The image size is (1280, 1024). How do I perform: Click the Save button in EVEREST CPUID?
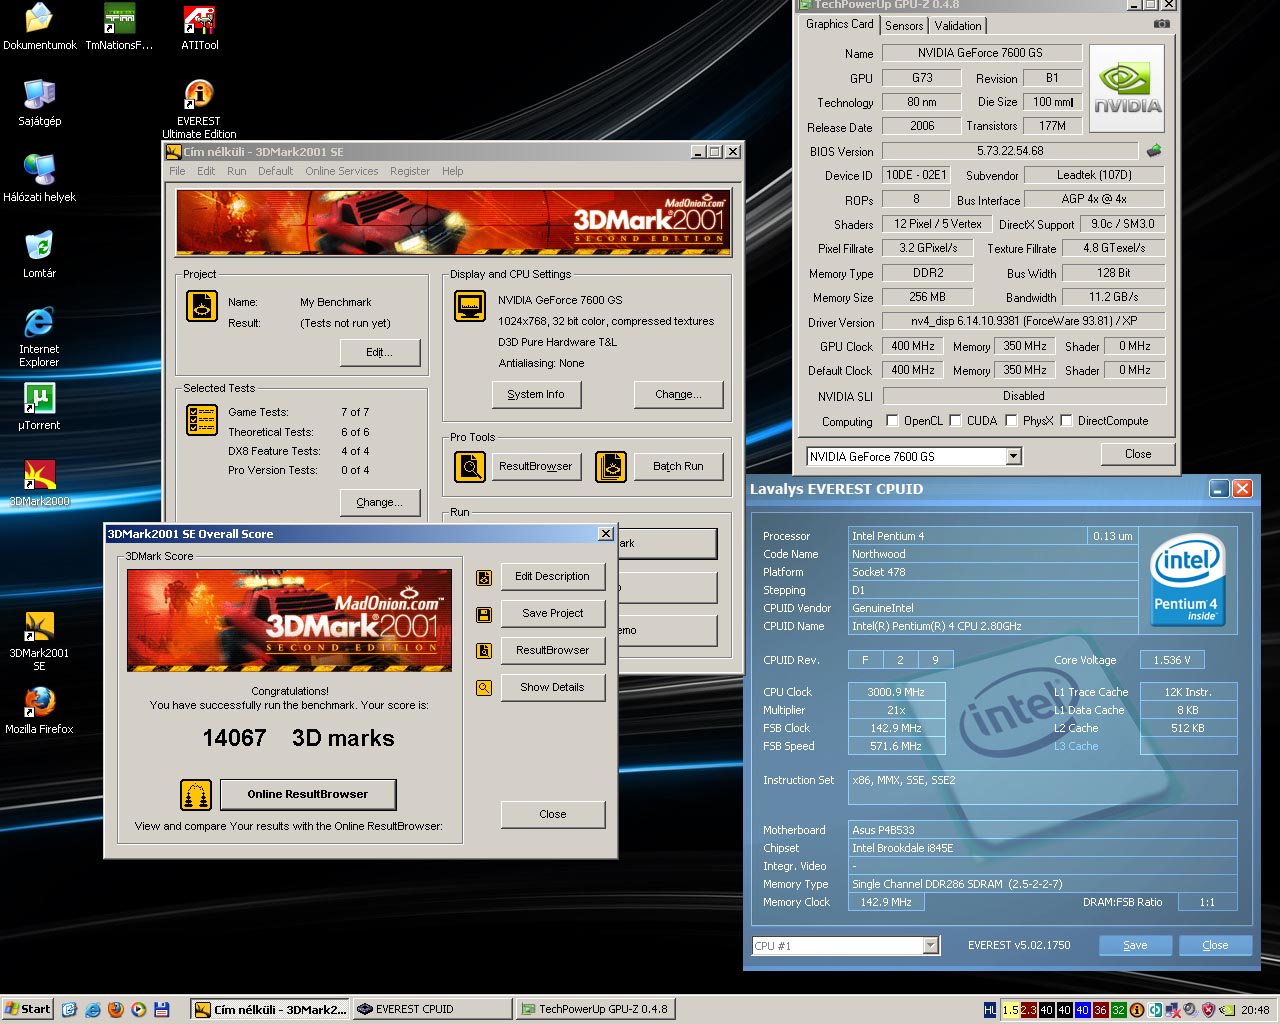tap(1135, 946)
